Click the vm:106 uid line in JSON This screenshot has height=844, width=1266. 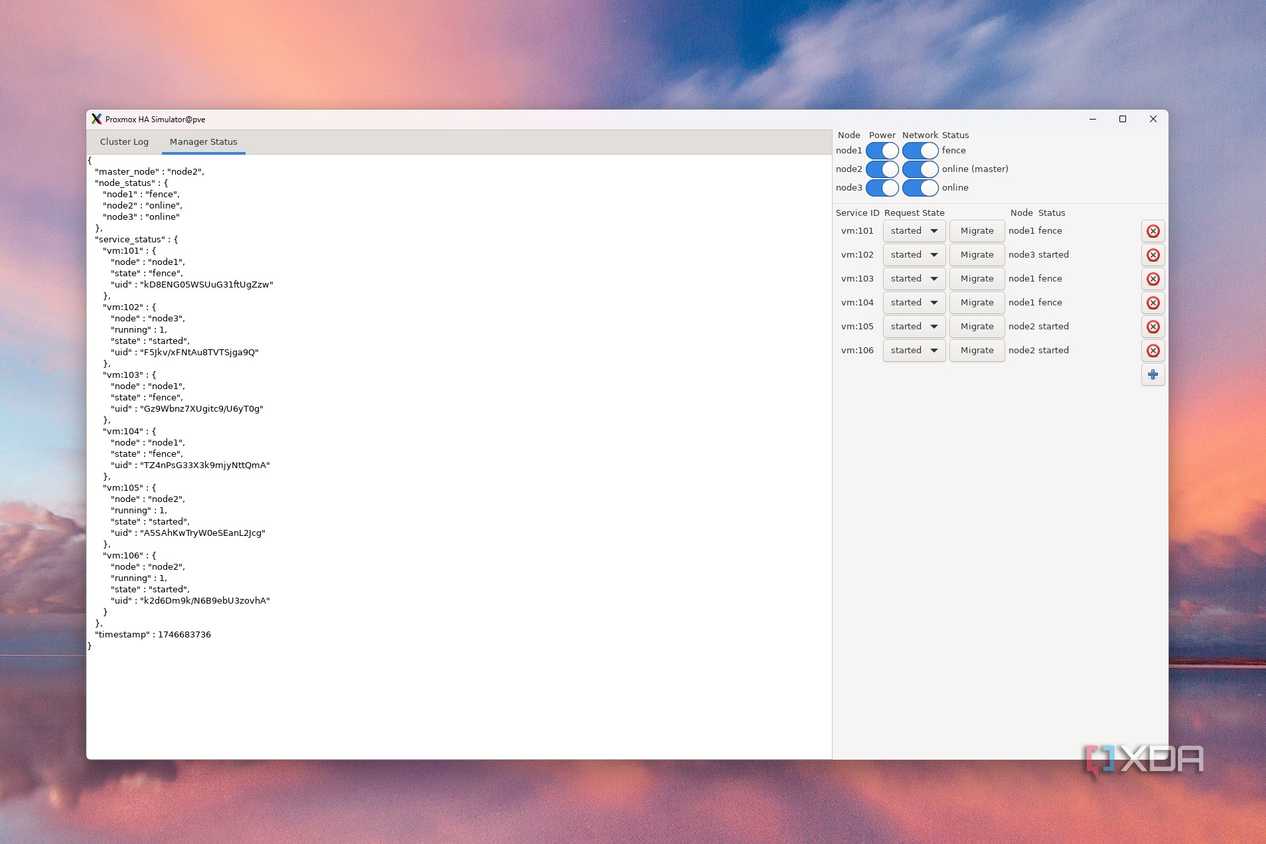(x=190, y=601)
